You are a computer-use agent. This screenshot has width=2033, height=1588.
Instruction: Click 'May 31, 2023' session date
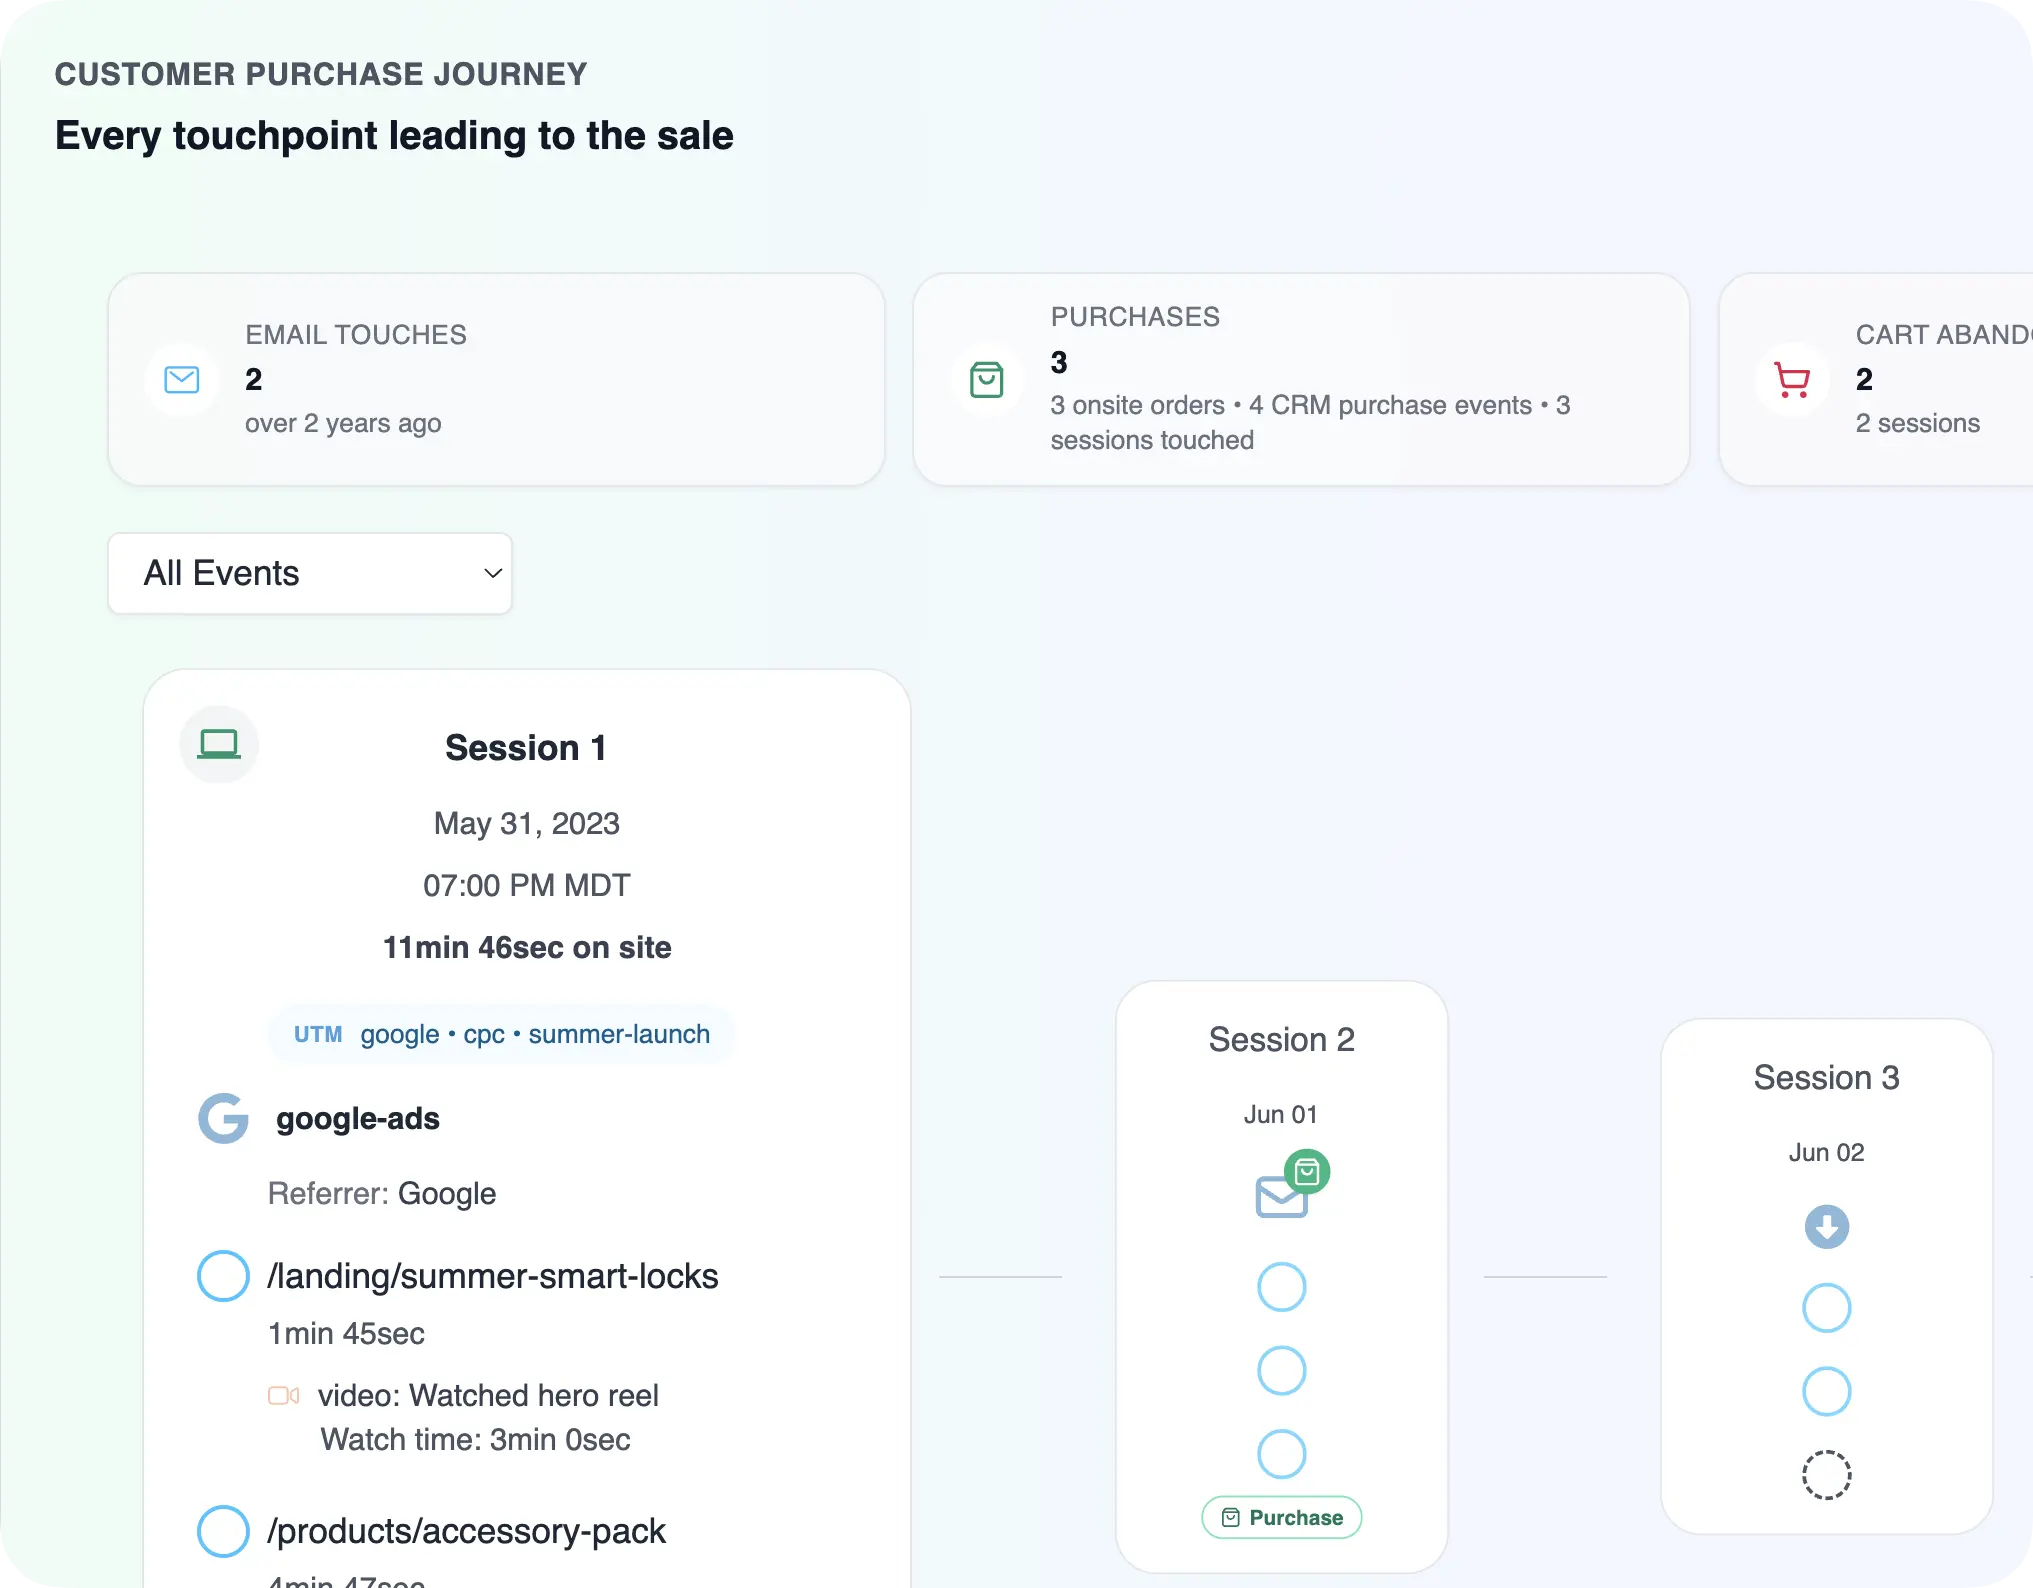click(x=527, y=824)
